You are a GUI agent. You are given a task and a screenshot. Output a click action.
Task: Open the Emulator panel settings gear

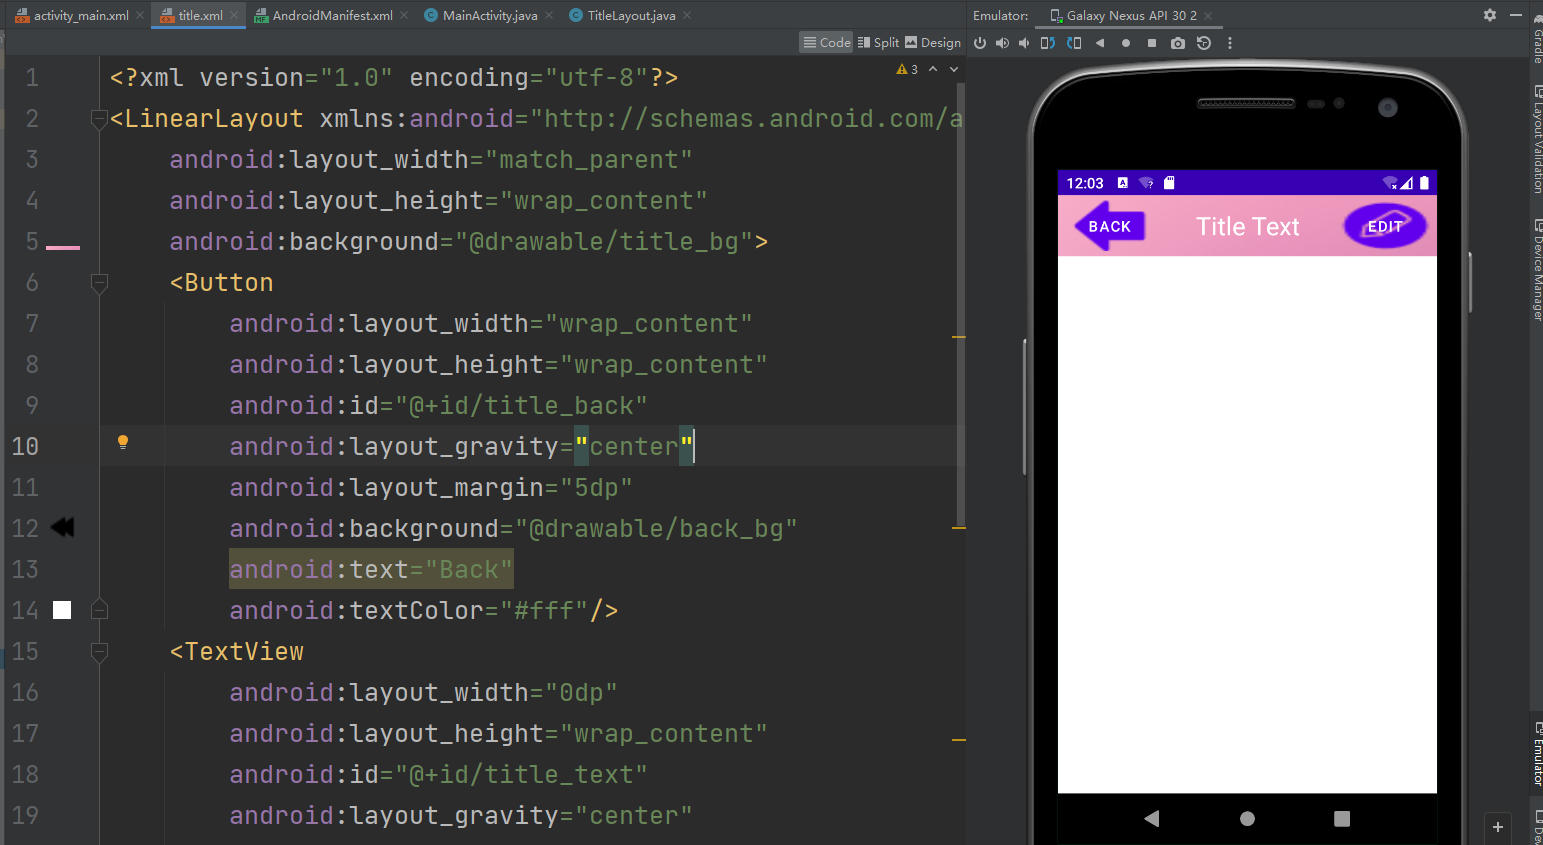coord(1490,15)
